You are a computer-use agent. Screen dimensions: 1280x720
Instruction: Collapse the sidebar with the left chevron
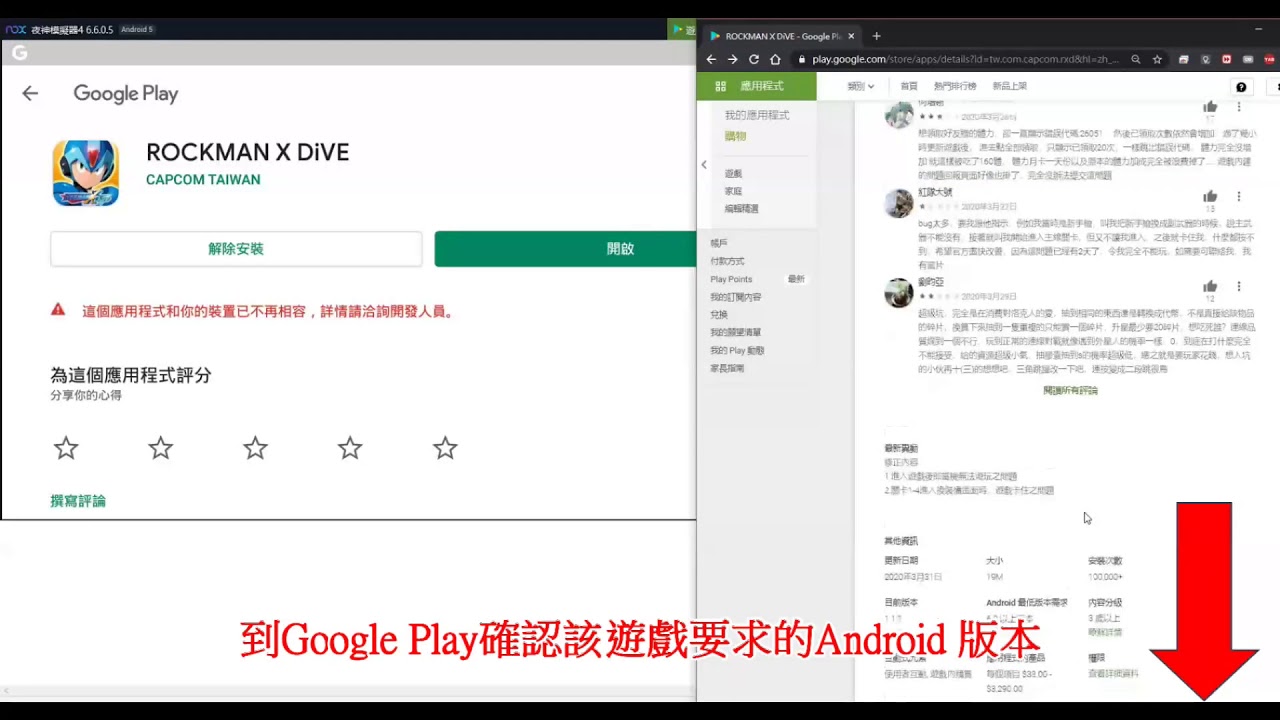click(703, 165)
